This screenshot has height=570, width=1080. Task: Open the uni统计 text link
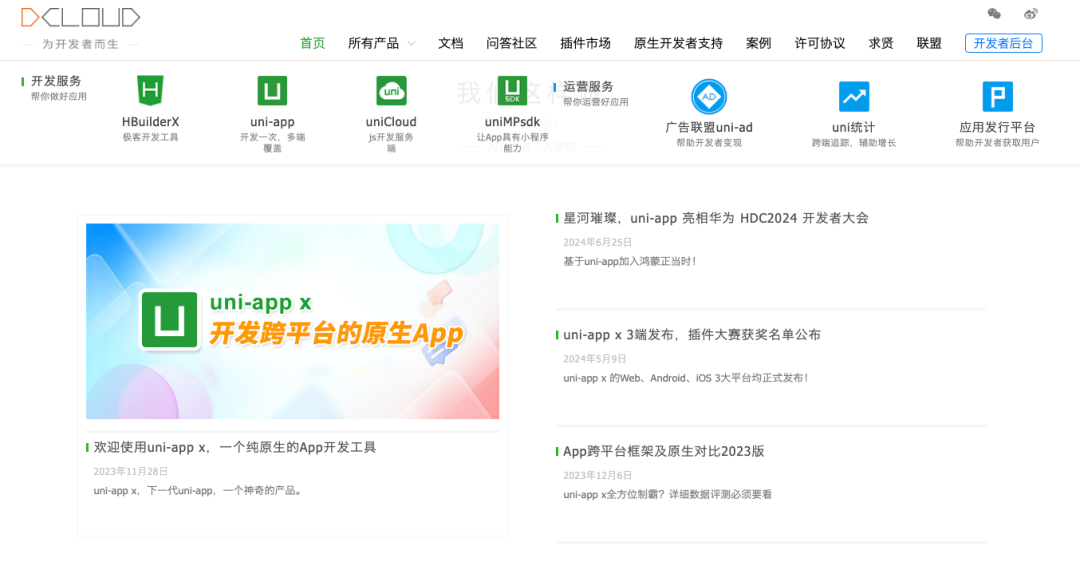(853, 127)
